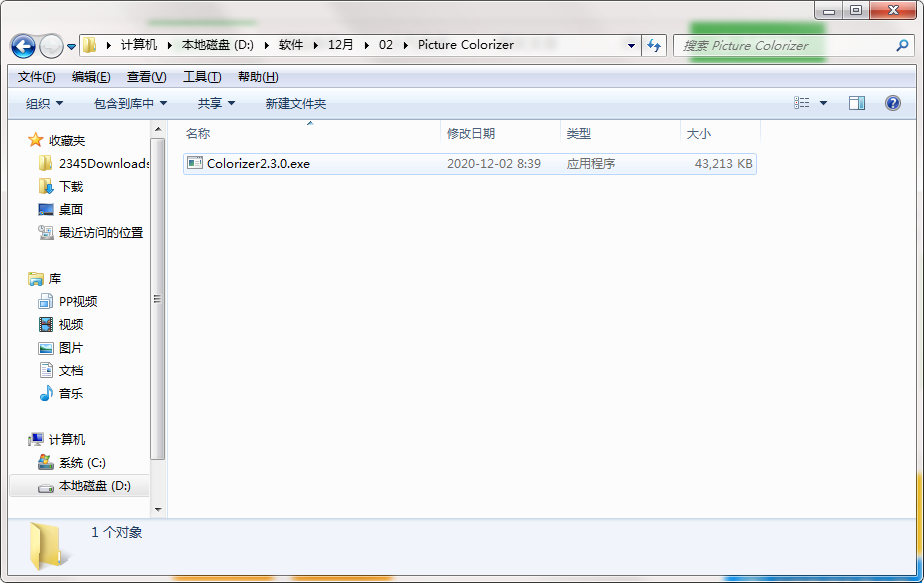Select 02 in the address breadcrumb

tap(386, 45)
